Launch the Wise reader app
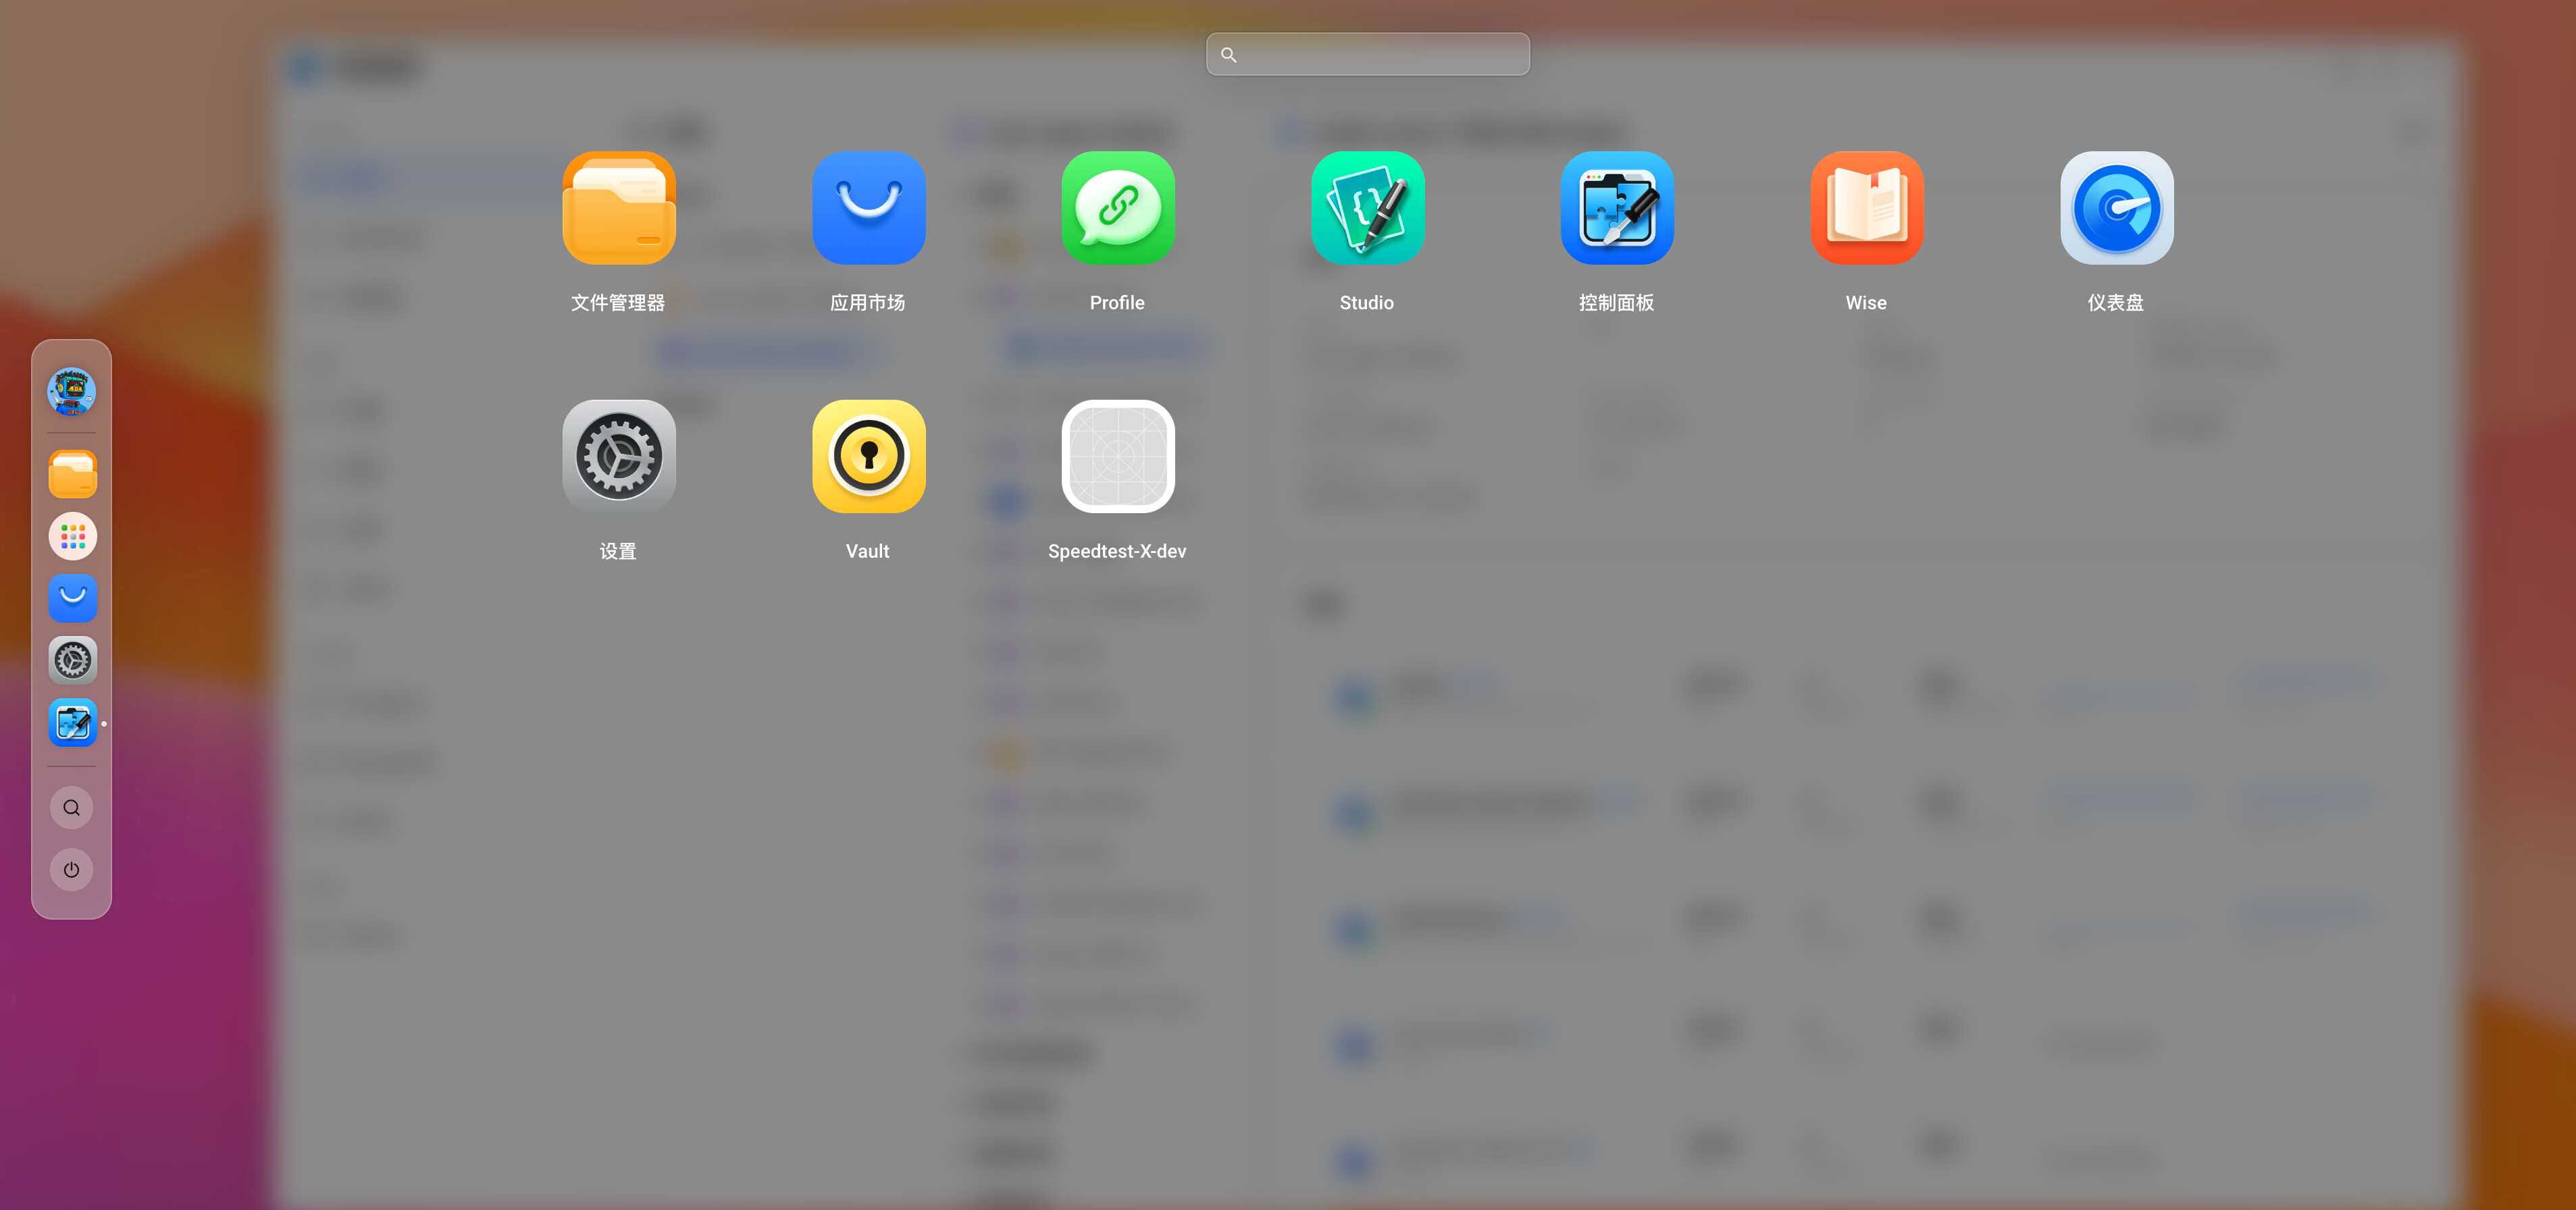The width and height of the screenshot is (2576, 1210). pyautogui.click(x=1866, y=208)
